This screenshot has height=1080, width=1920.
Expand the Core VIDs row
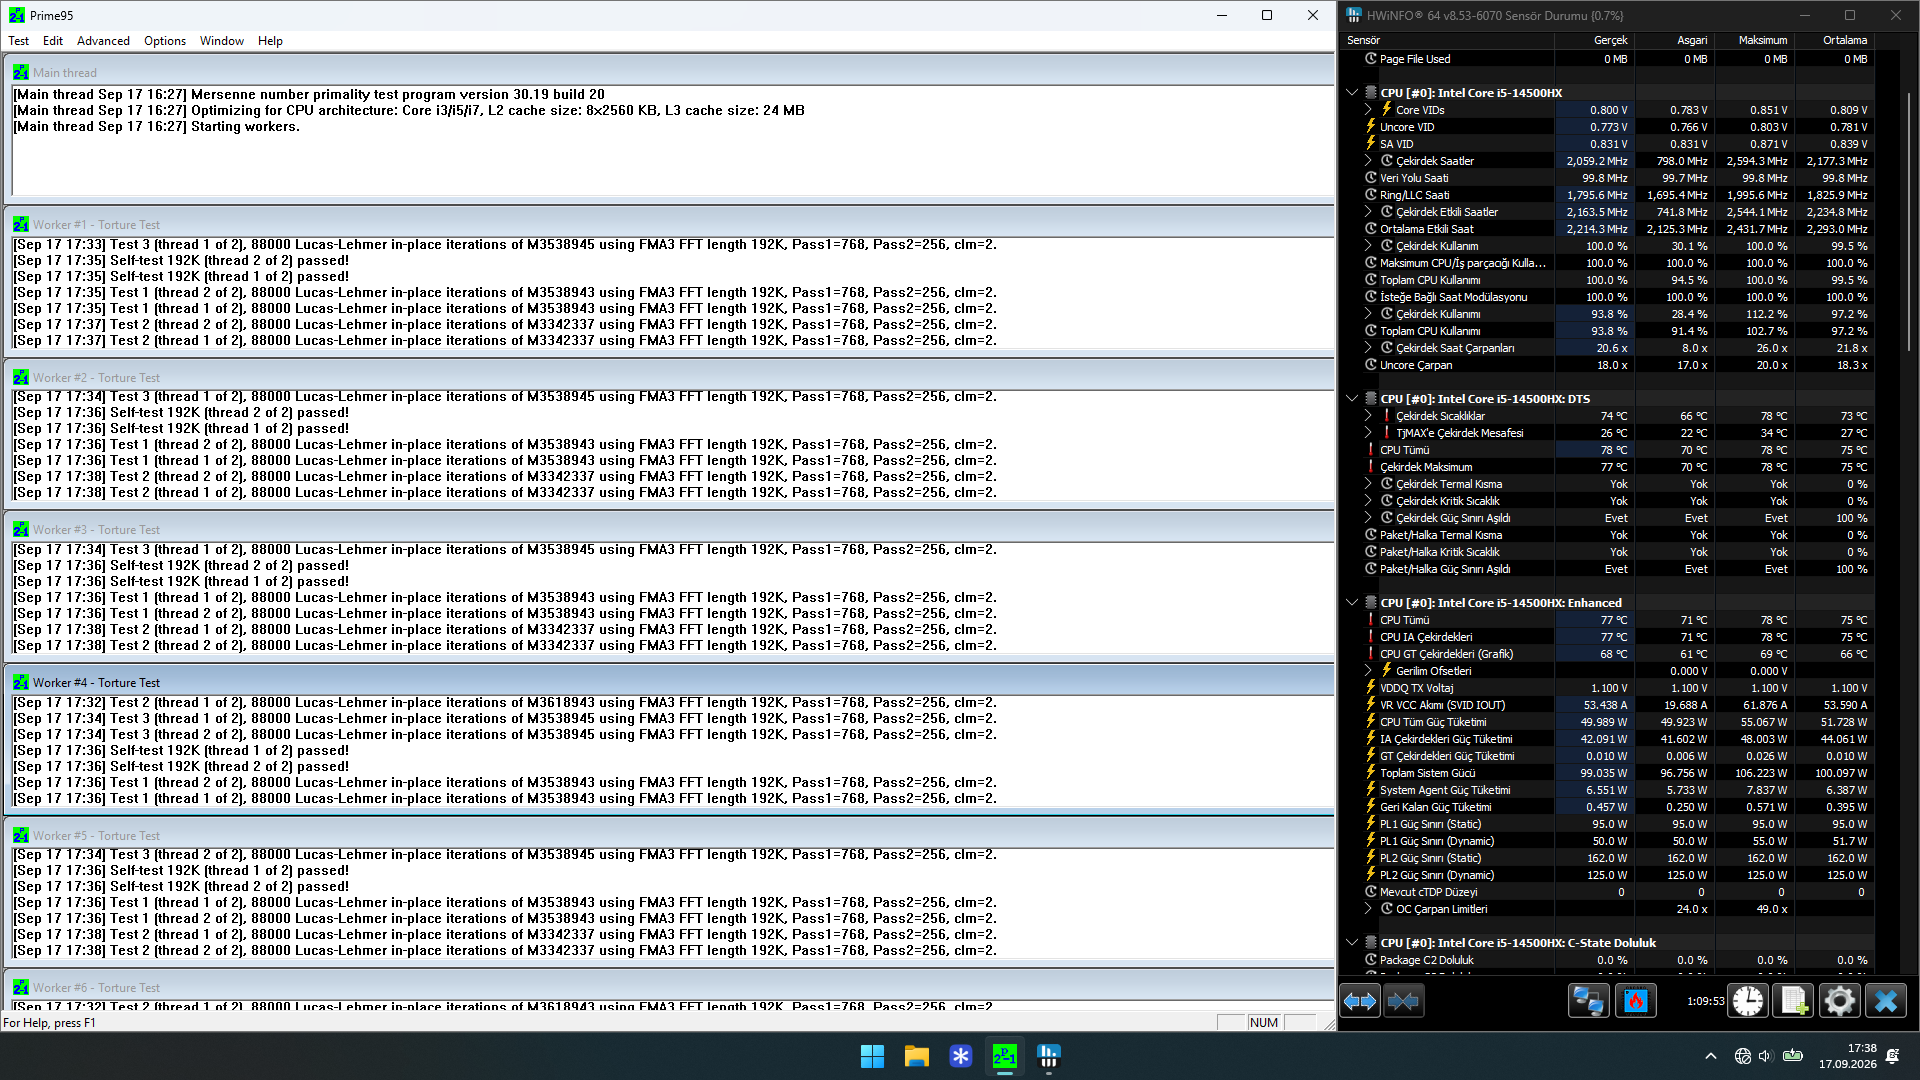(1368, 110)
